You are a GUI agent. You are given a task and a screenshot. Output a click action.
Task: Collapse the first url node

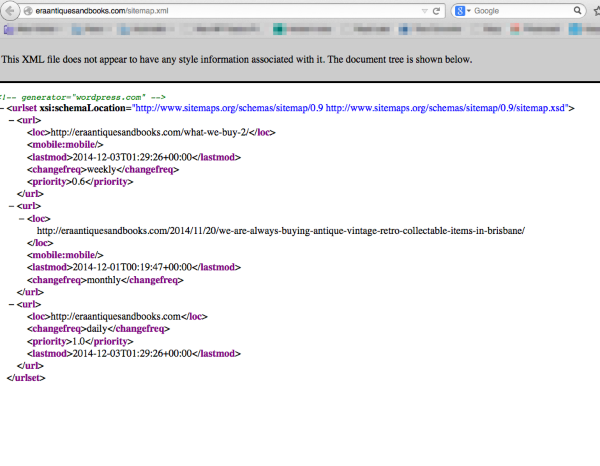point(11,120)
